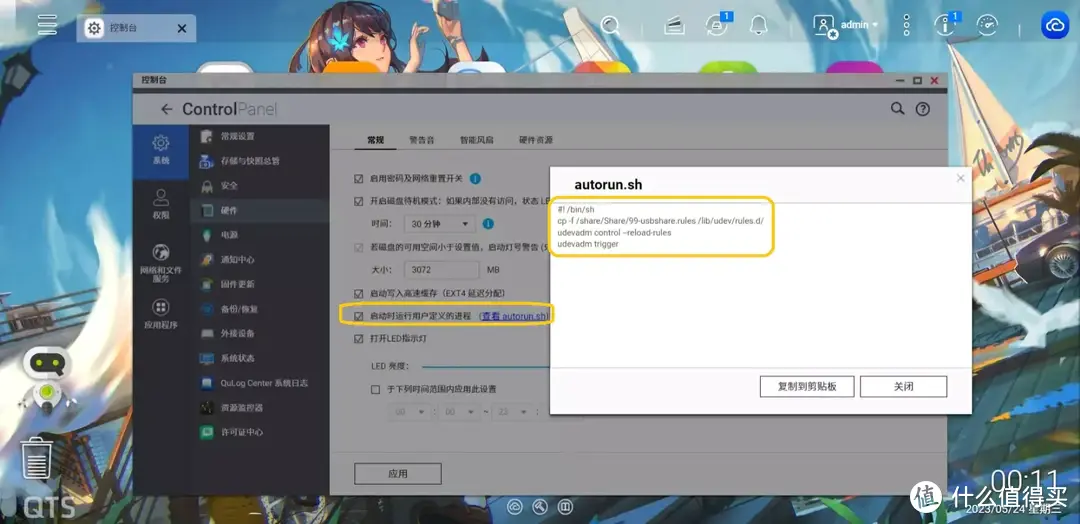1080x524 pixels.
Task: Switch to the 警告音 tab
Action: pos(422,140)
